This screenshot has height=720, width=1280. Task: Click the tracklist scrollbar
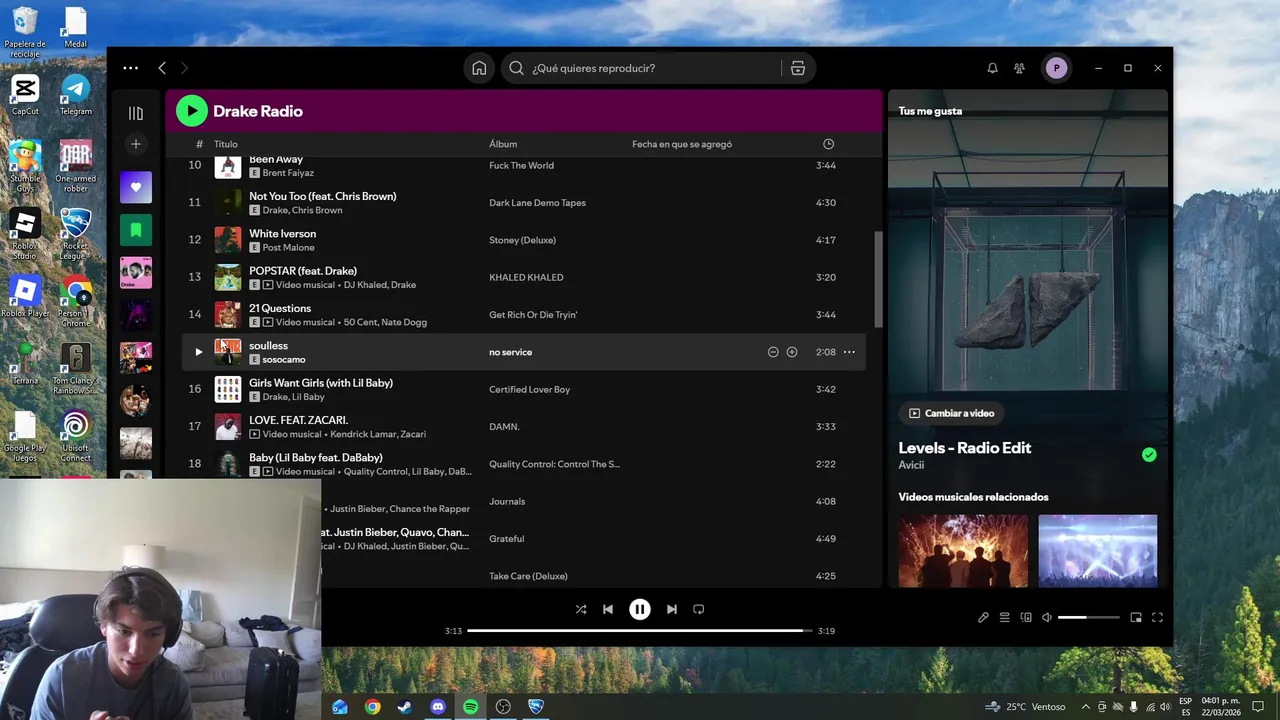pyautogui.click(x=878, y=280)
